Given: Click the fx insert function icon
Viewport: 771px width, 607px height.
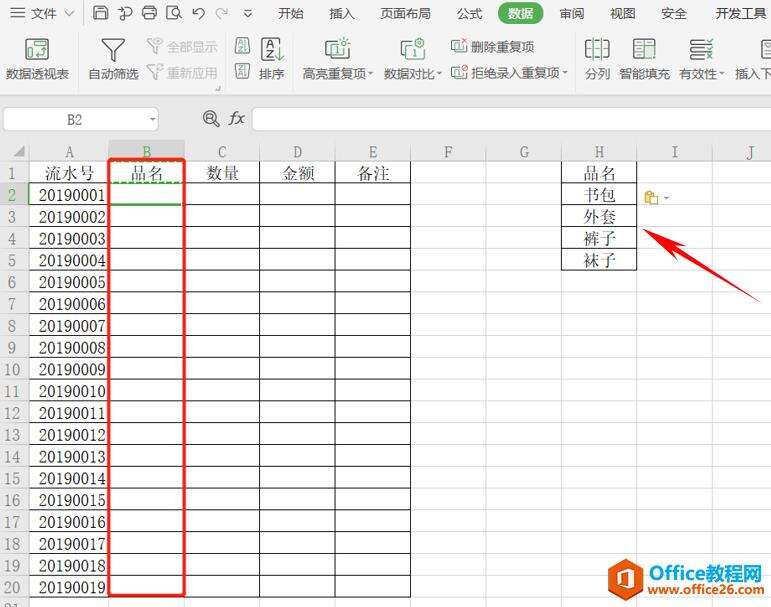Looking at the screenshot, I should 237,119.
